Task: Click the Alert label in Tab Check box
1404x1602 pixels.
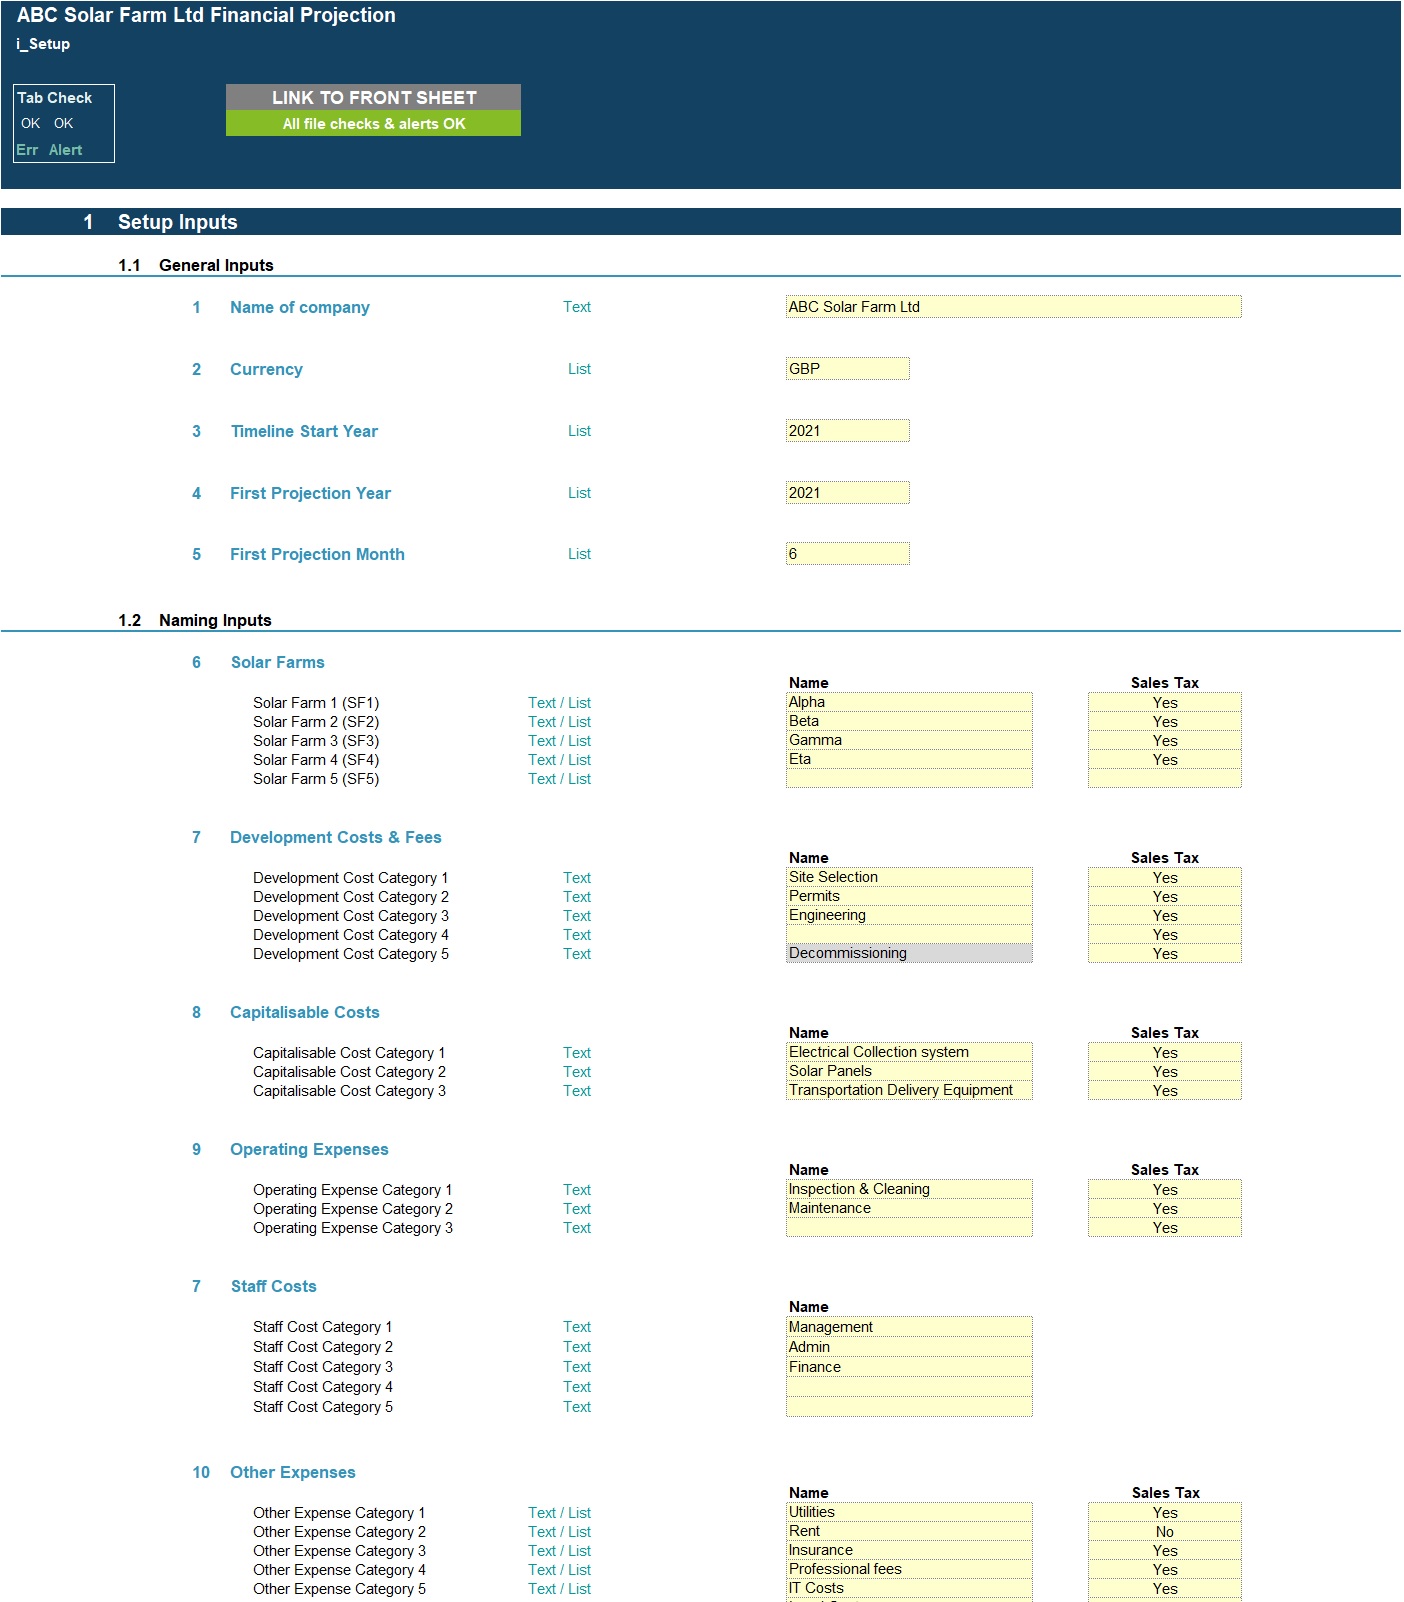Action: (x=66, y=150)
